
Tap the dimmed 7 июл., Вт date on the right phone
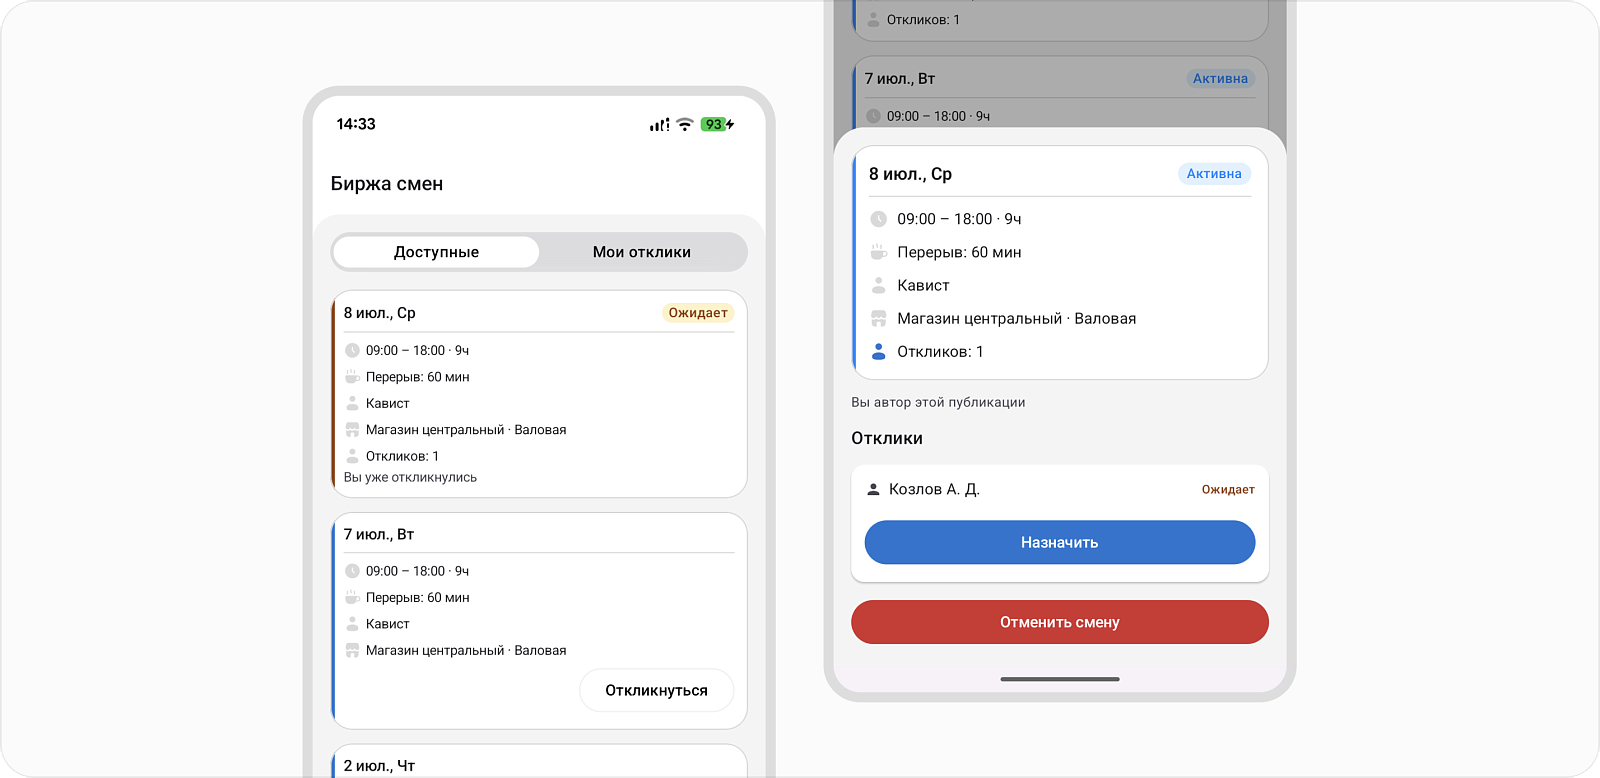tap(900, 79)
